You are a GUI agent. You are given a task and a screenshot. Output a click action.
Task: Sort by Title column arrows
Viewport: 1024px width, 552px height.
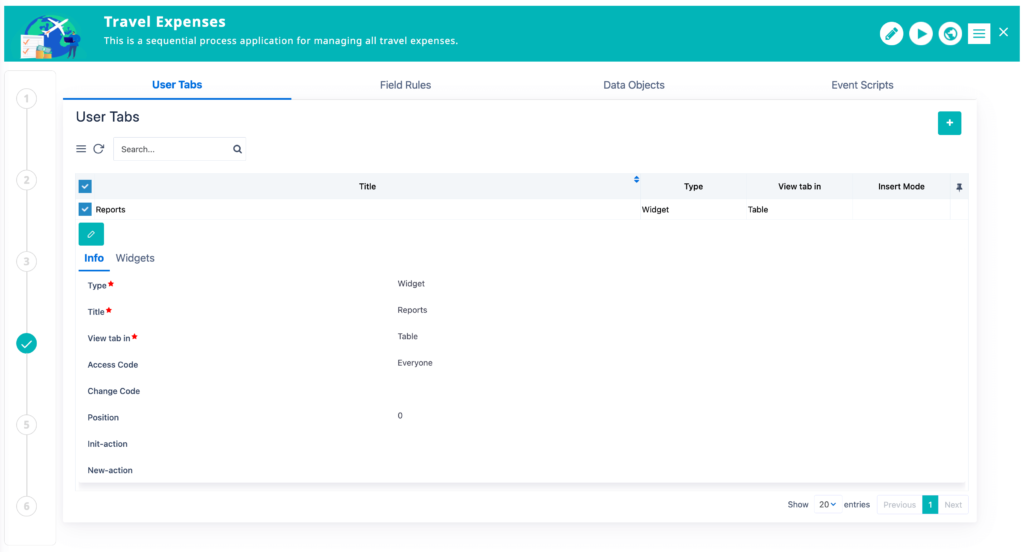[x=636, y=180]
